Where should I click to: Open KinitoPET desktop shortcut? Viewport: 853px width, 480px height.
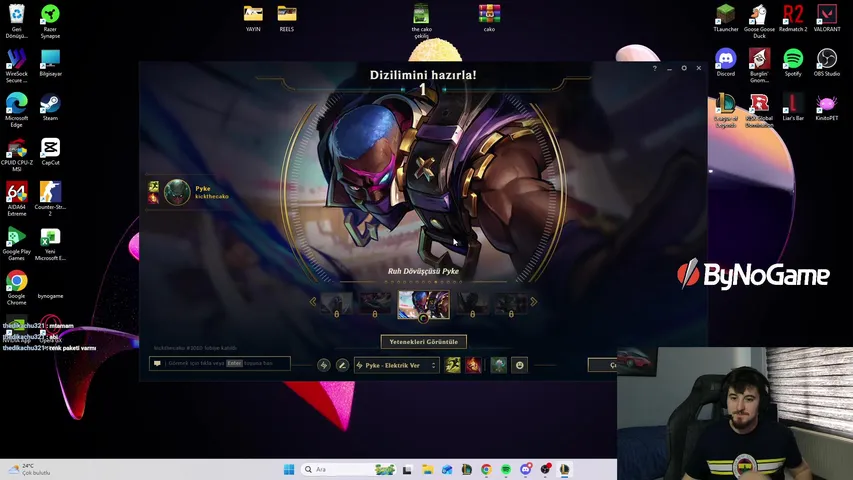(827, 107)
